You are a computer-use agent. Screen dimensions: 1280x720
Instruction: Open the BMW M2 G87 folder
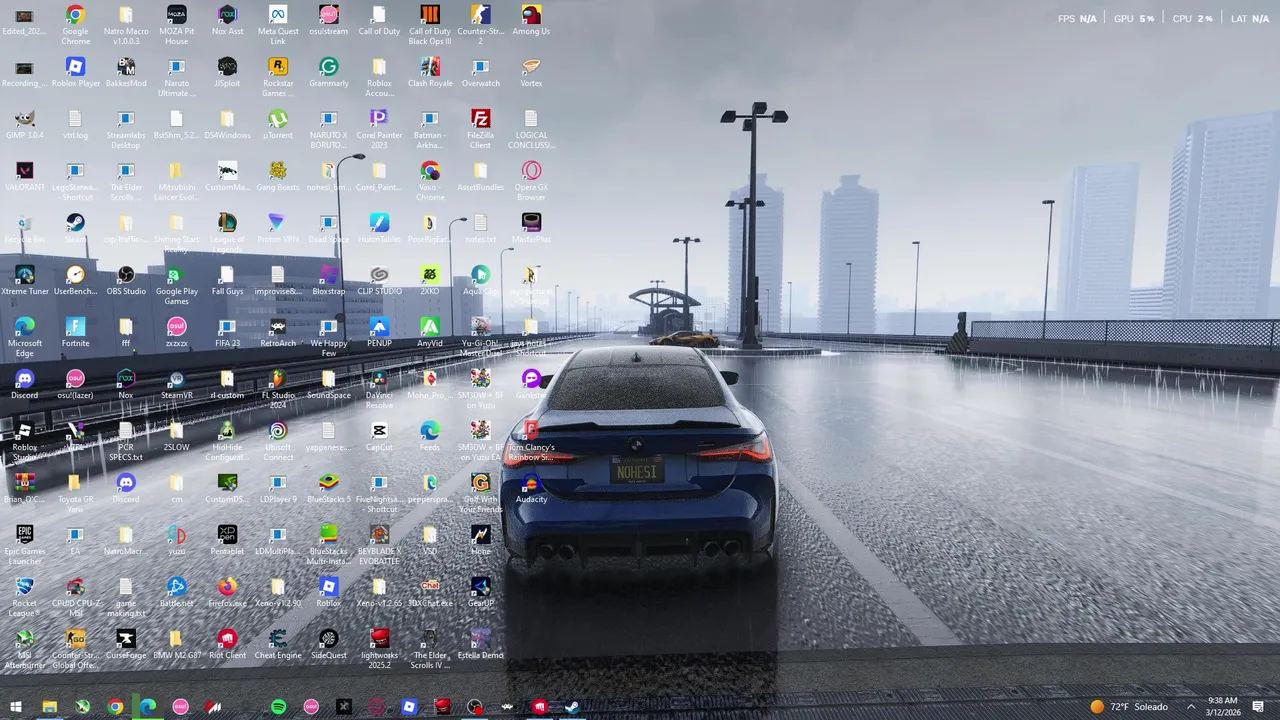[176, 644]
